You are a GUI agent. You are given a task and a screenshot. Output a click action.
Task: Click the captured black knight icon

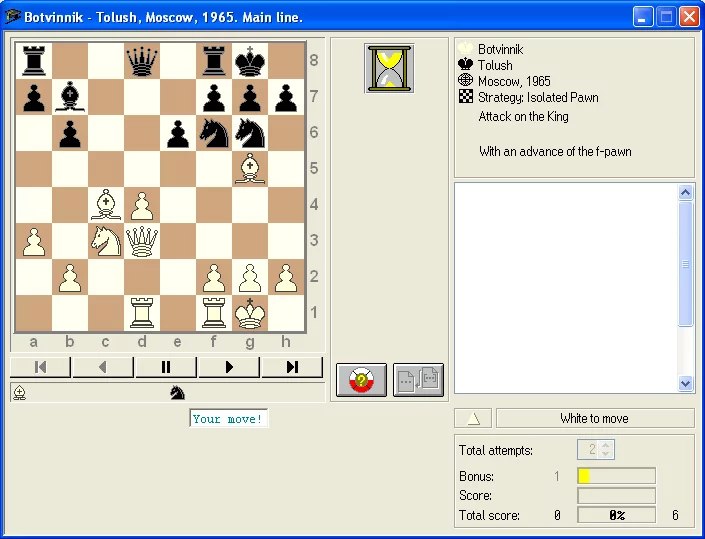(x=178, y=393)
